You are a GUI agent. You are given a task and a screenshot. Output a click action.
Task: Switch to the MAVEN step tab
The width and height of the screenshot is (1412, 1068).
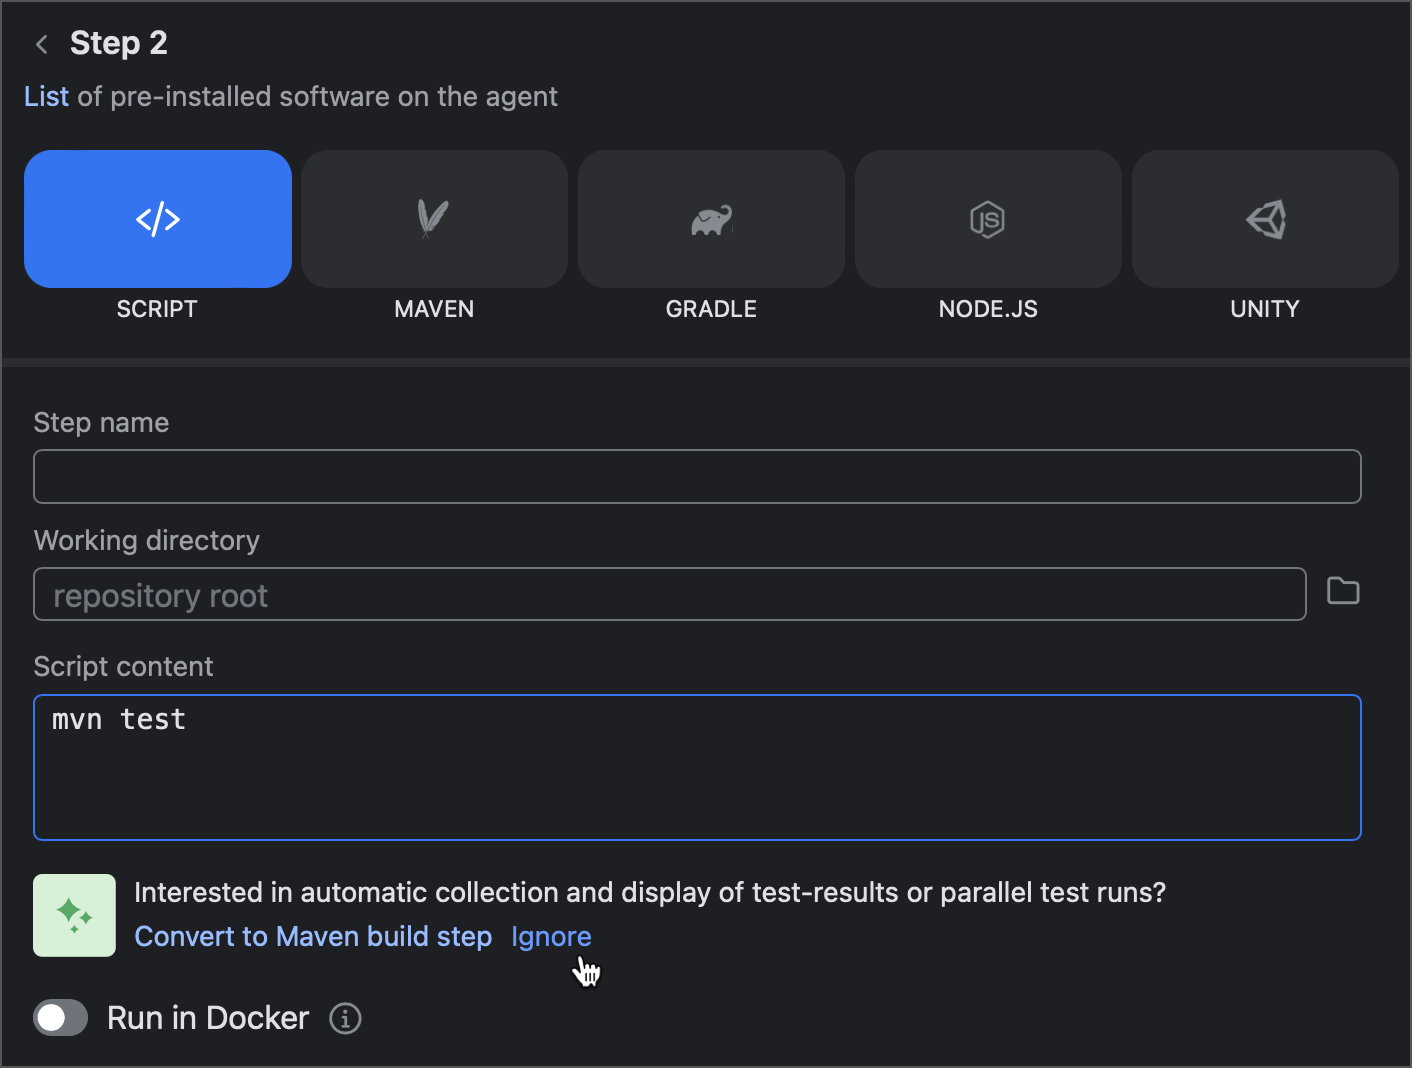(434, 240)
